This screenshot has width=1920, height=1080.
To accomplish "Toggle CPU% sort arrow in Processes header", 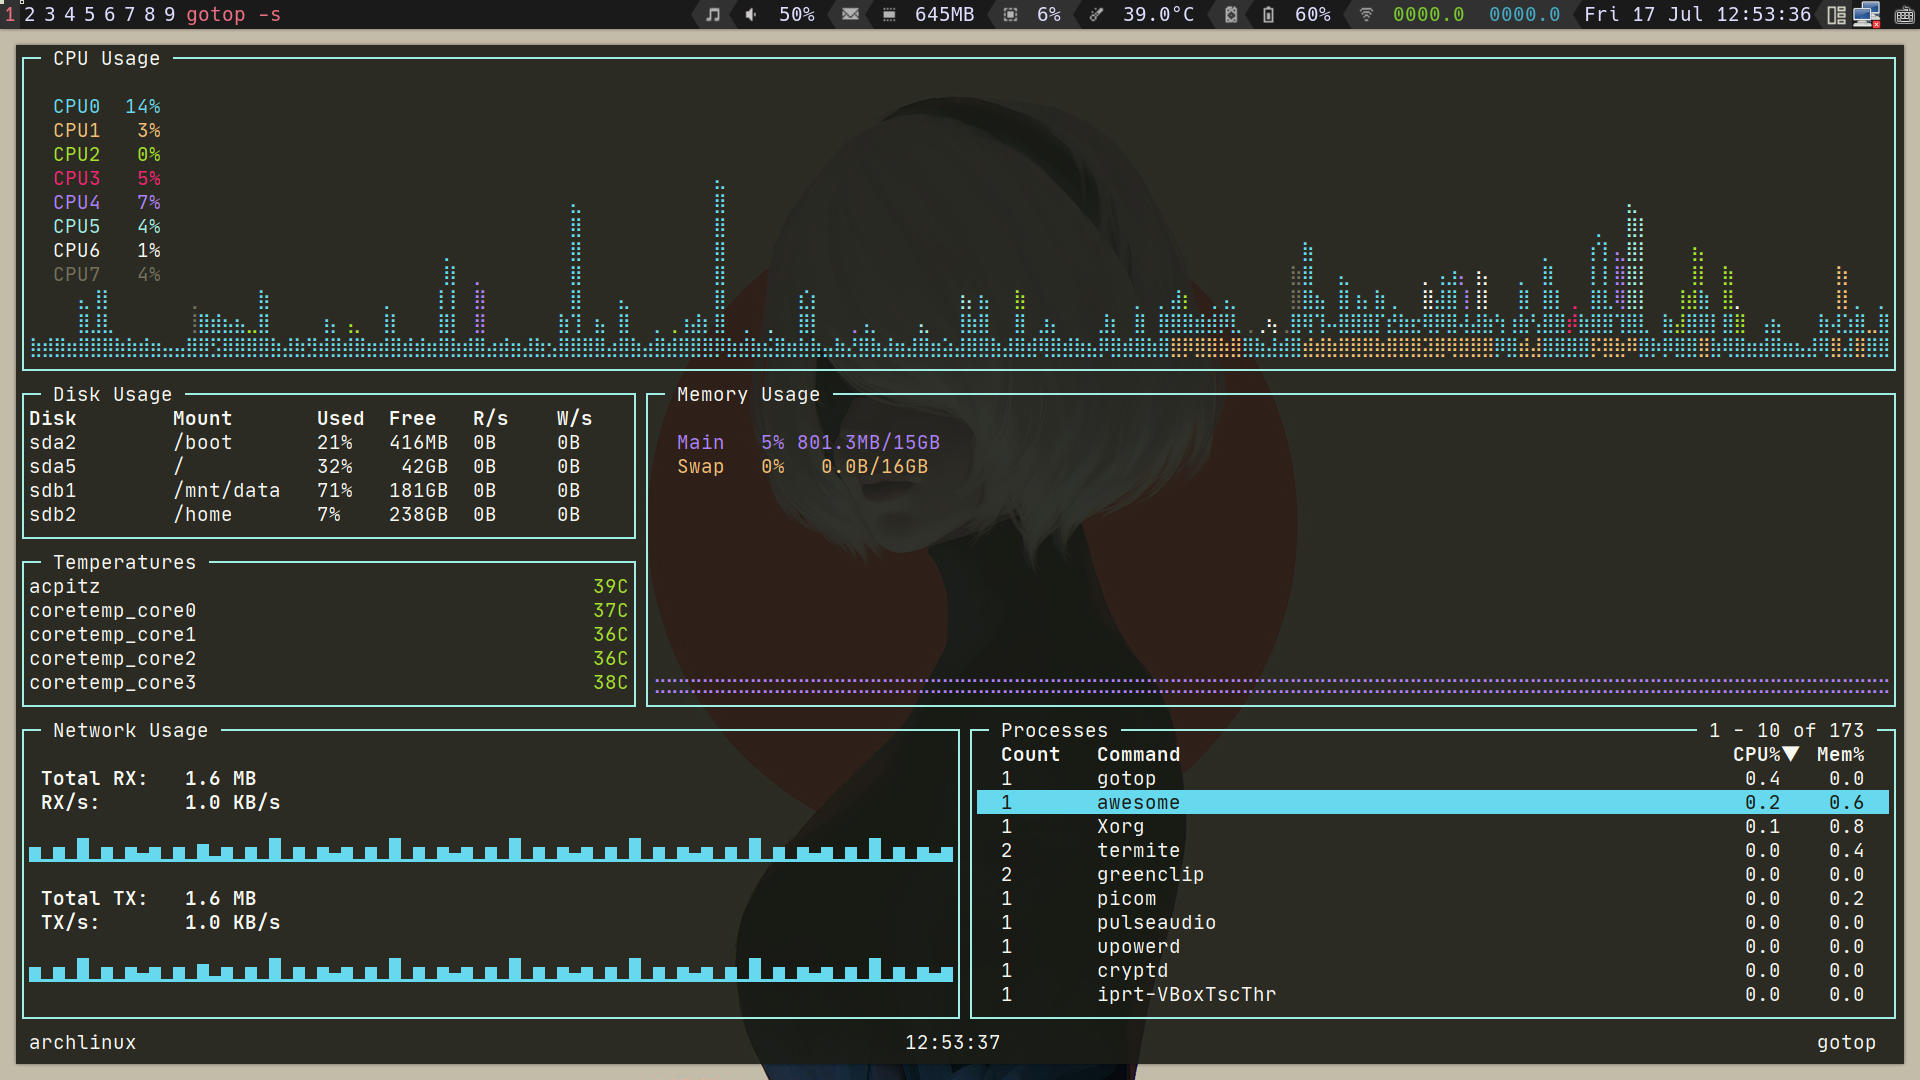I will (x=1791, y=754).
